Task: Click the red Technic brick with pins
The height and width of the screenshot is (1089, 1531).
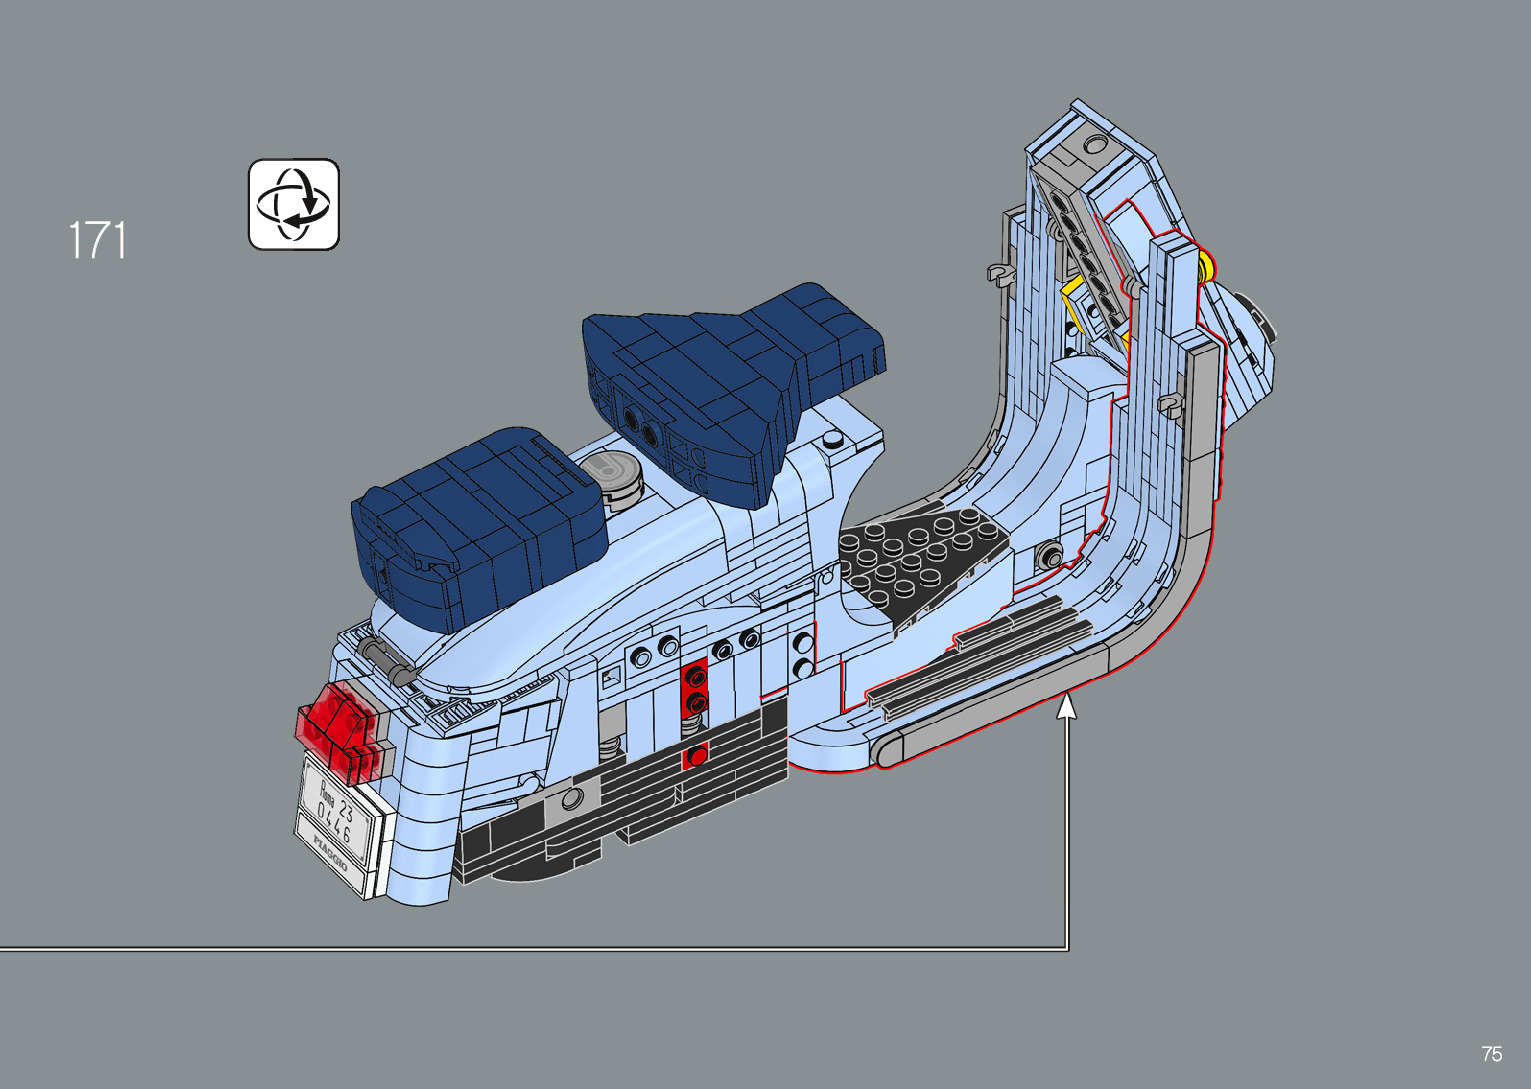Action: point(694,690)
